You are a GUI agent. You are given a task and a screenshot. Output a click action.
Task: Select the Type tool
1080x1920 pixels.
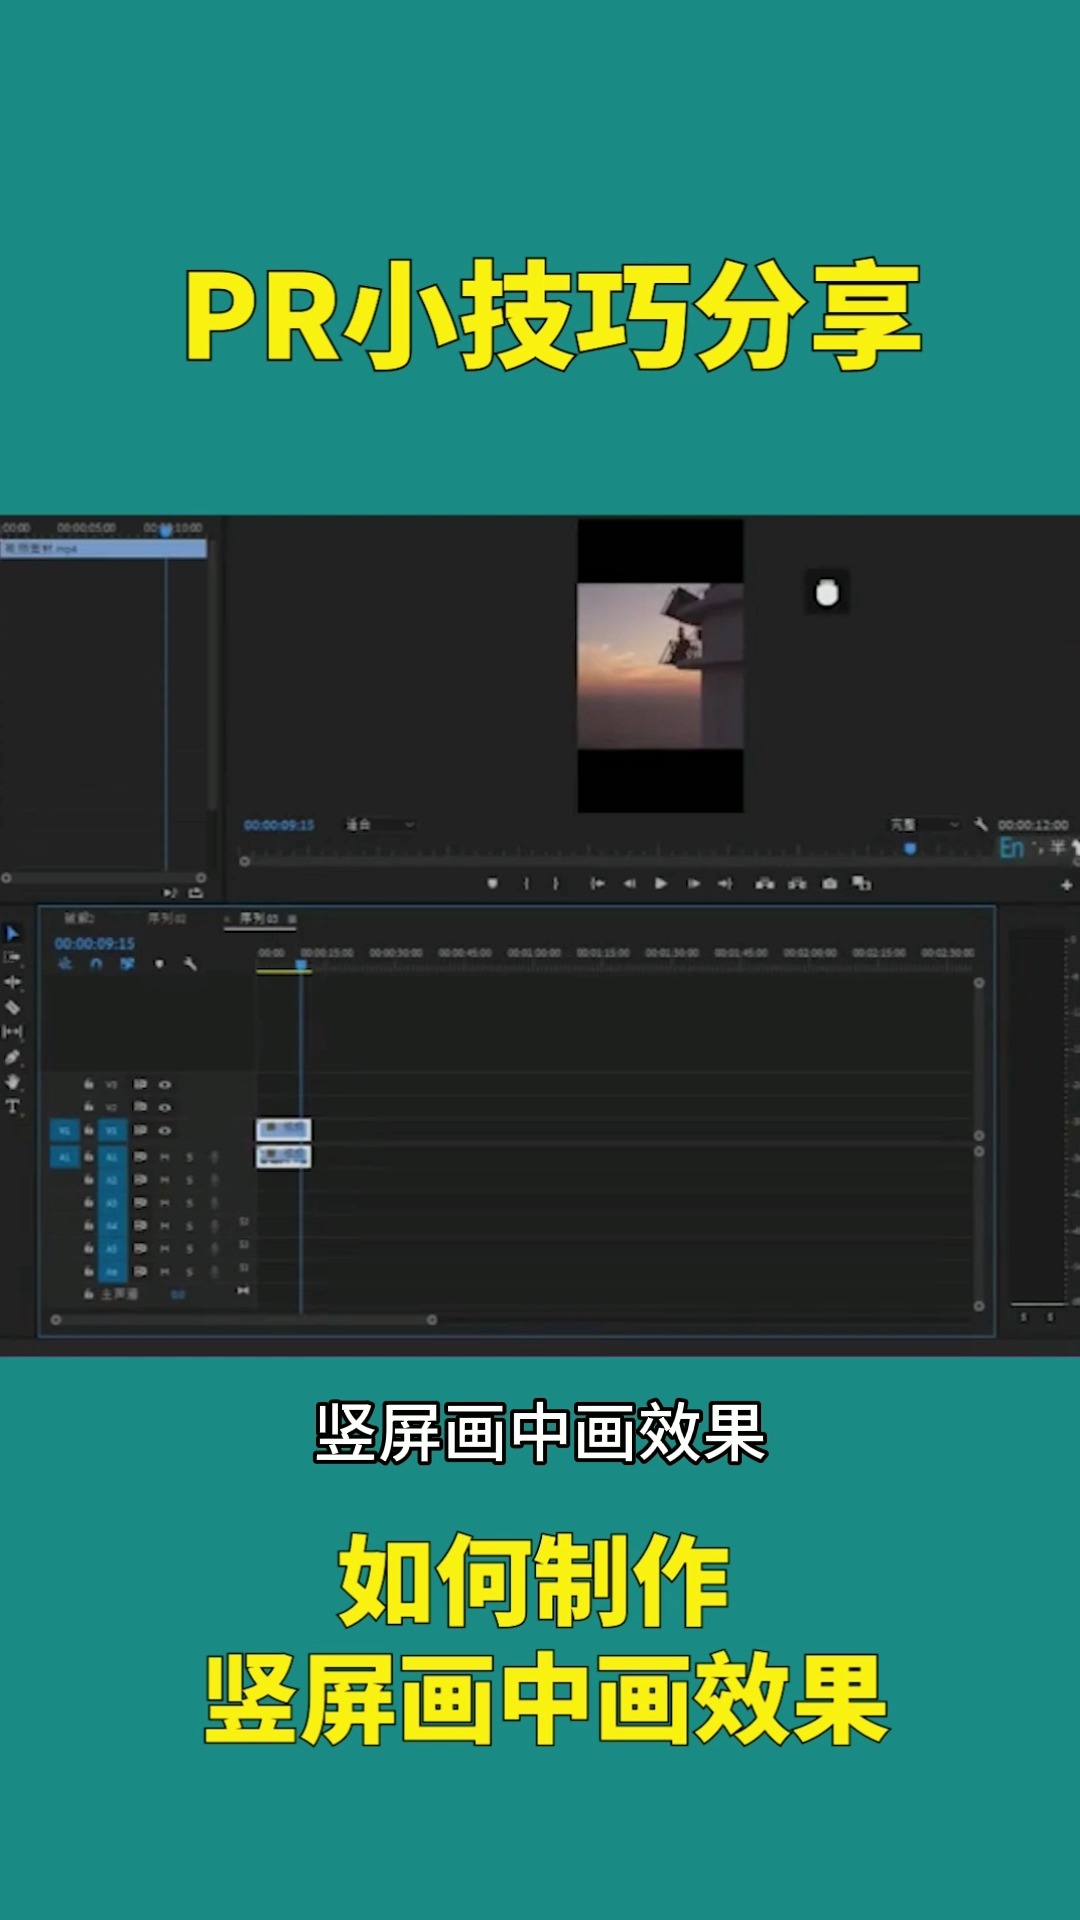[13, 1106]
